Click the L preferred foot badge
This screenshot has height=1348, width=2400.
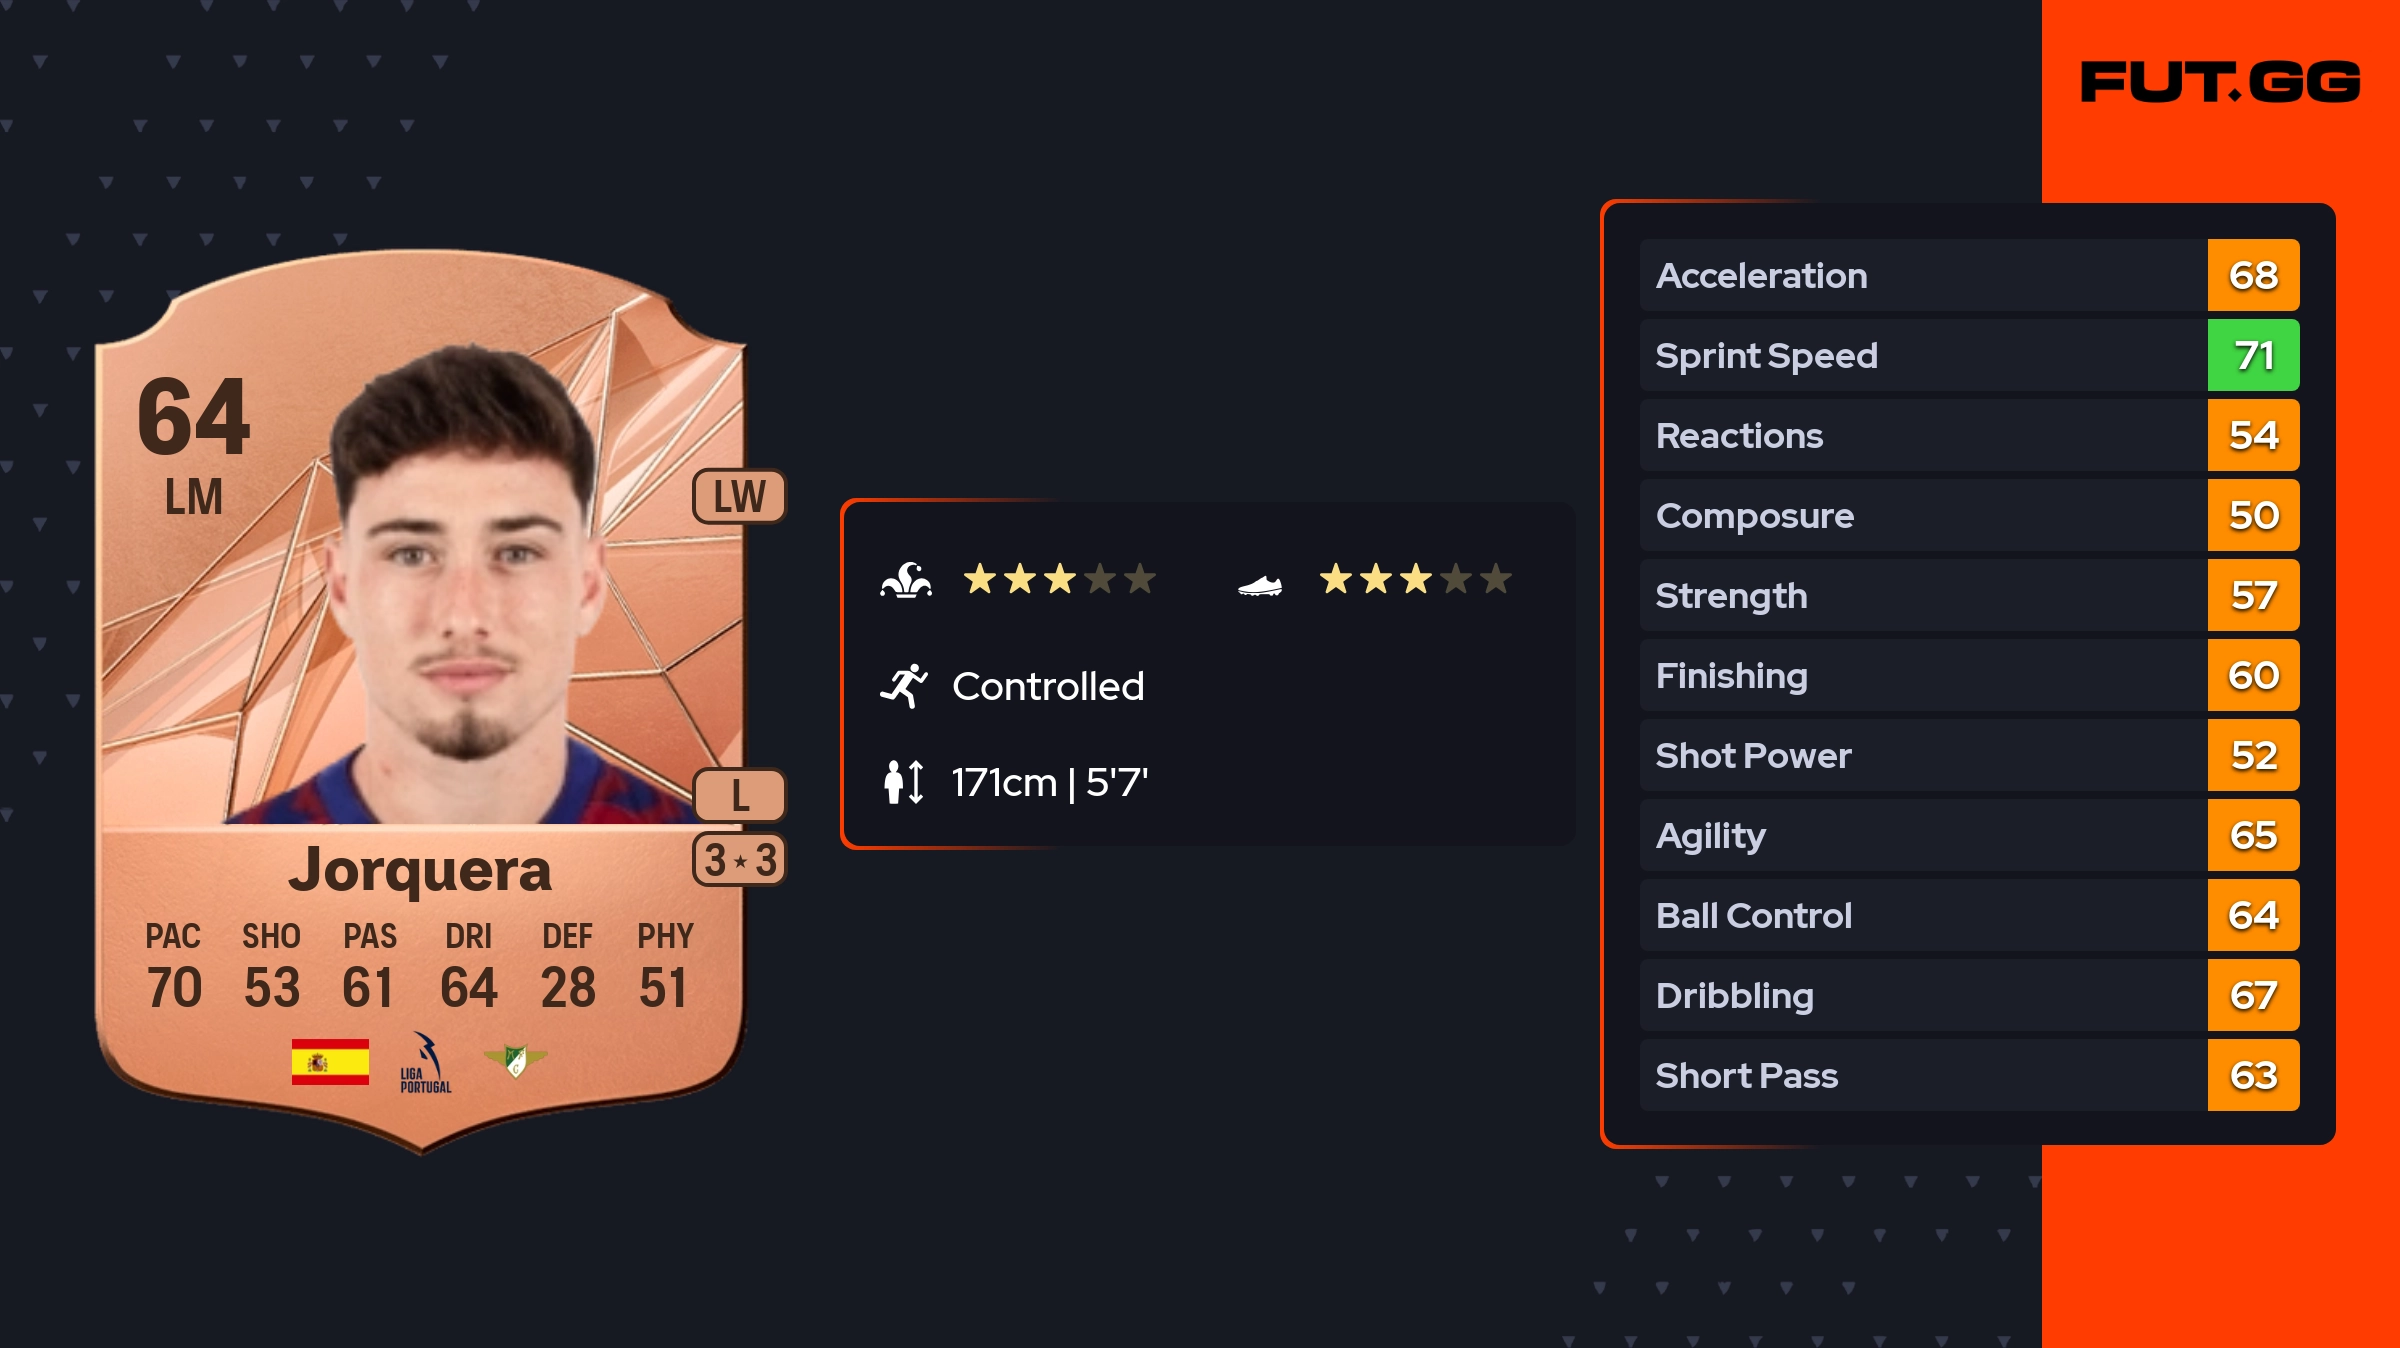(739, 796)
